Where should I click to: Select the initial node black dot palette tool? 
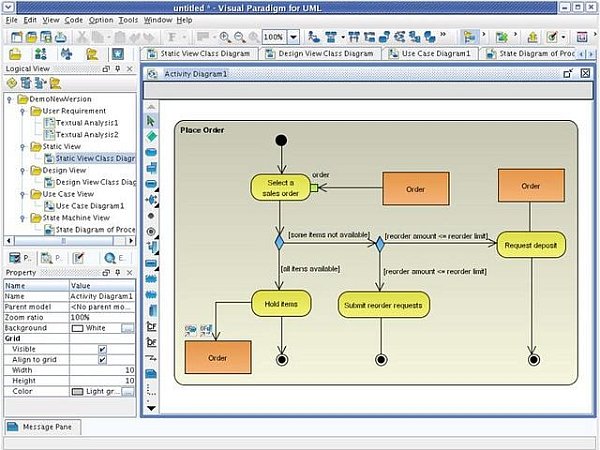151,214
